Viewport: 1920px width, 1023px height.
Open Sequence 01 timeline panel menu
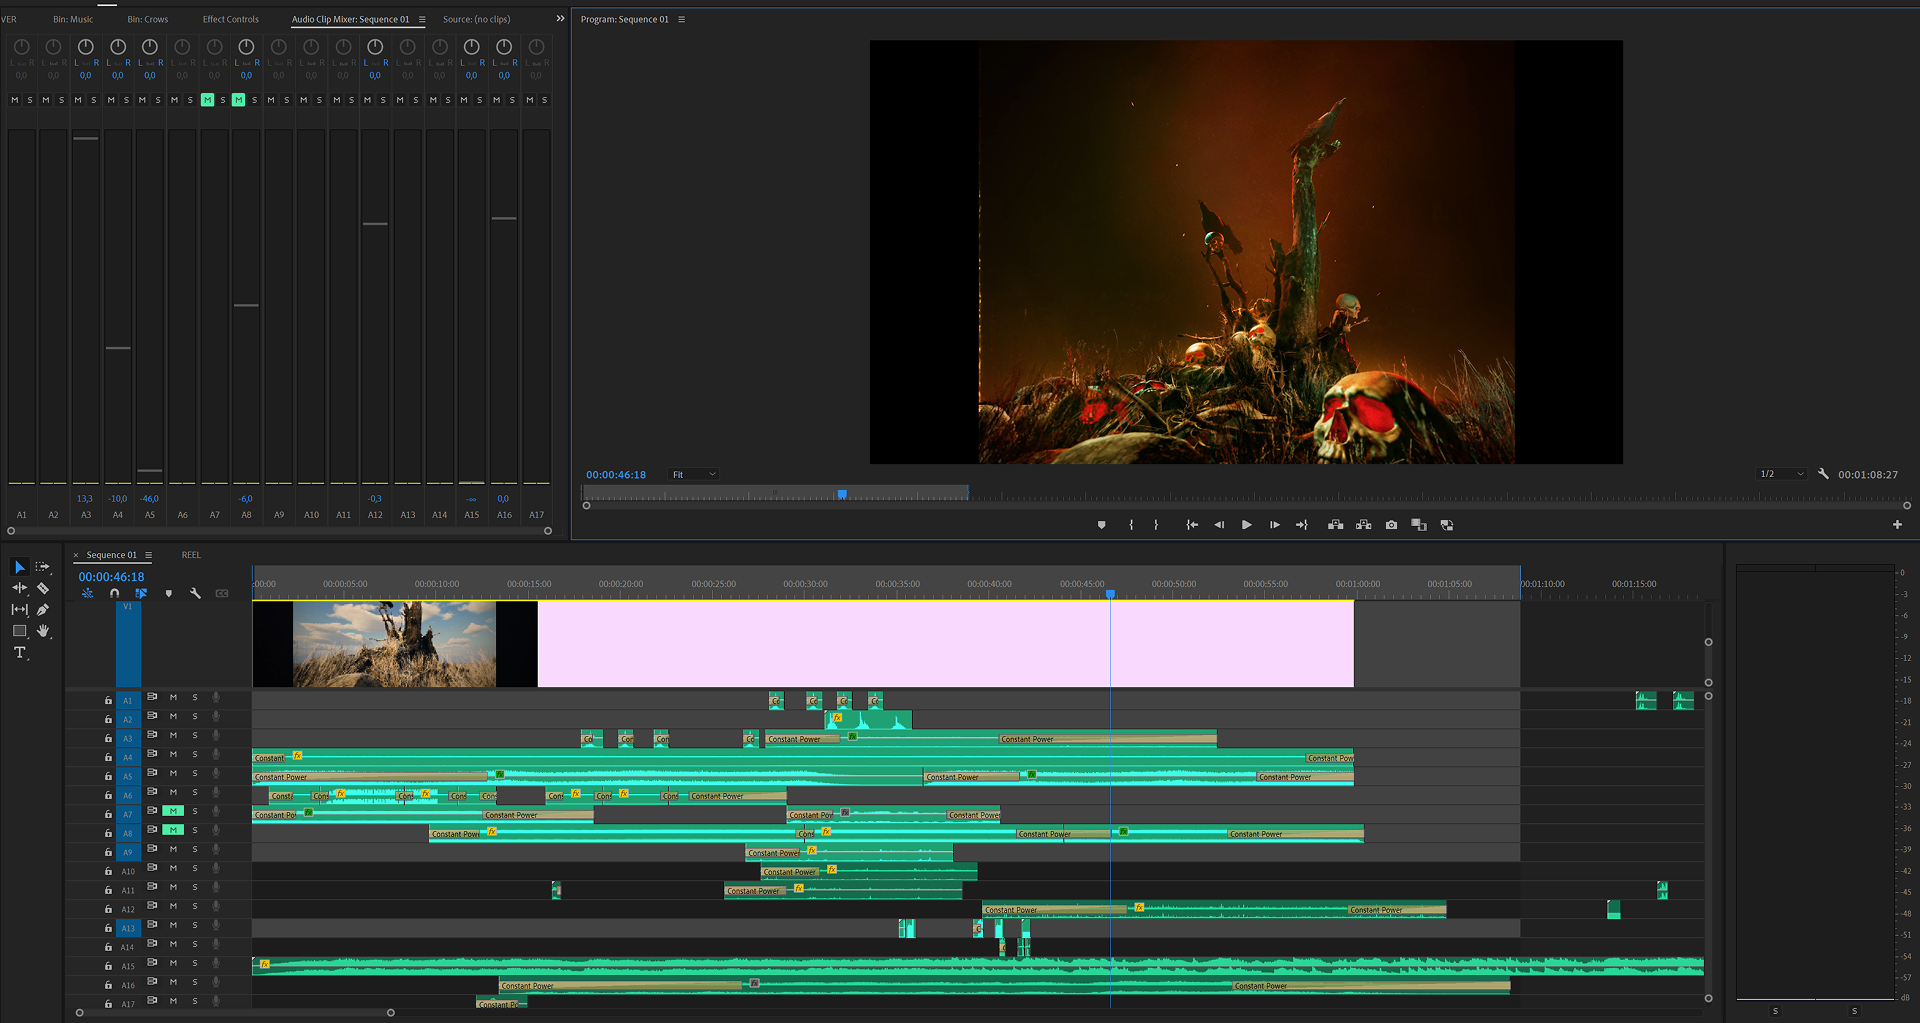149,555
